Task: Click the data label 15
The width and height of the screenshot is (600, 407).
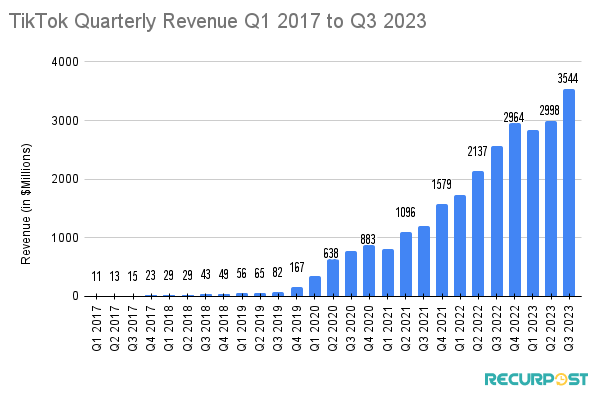Action: click(132, 276)
